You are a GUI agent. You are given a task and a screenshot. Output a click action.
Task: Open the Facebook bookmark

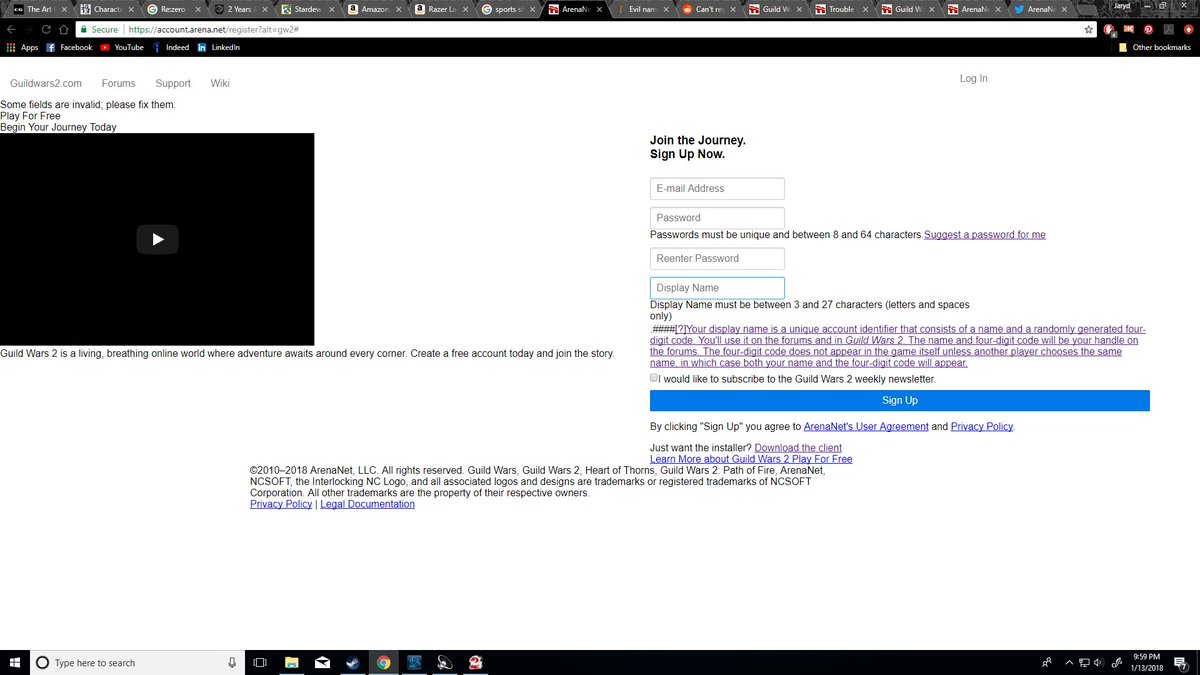pyautogui.click(x=69, y=47)
